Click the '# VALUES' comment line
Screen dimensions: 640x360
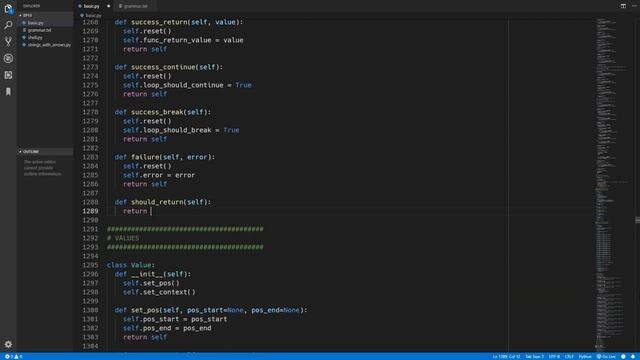pos(122,238)
